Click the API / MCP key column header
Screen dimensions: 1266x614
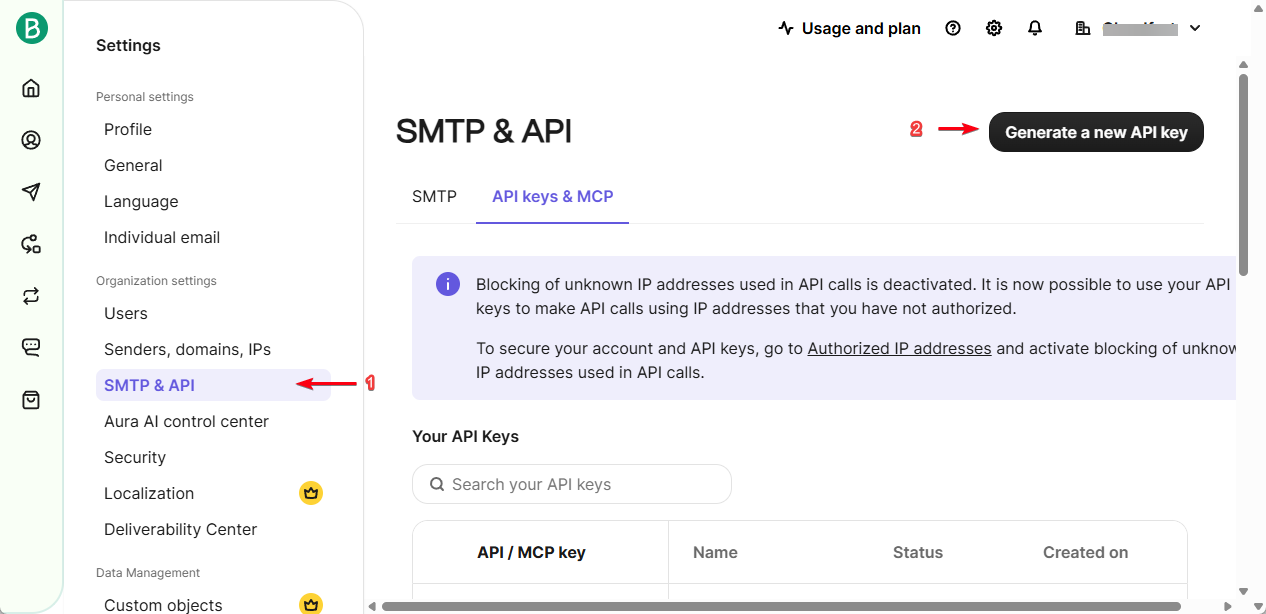531,552
